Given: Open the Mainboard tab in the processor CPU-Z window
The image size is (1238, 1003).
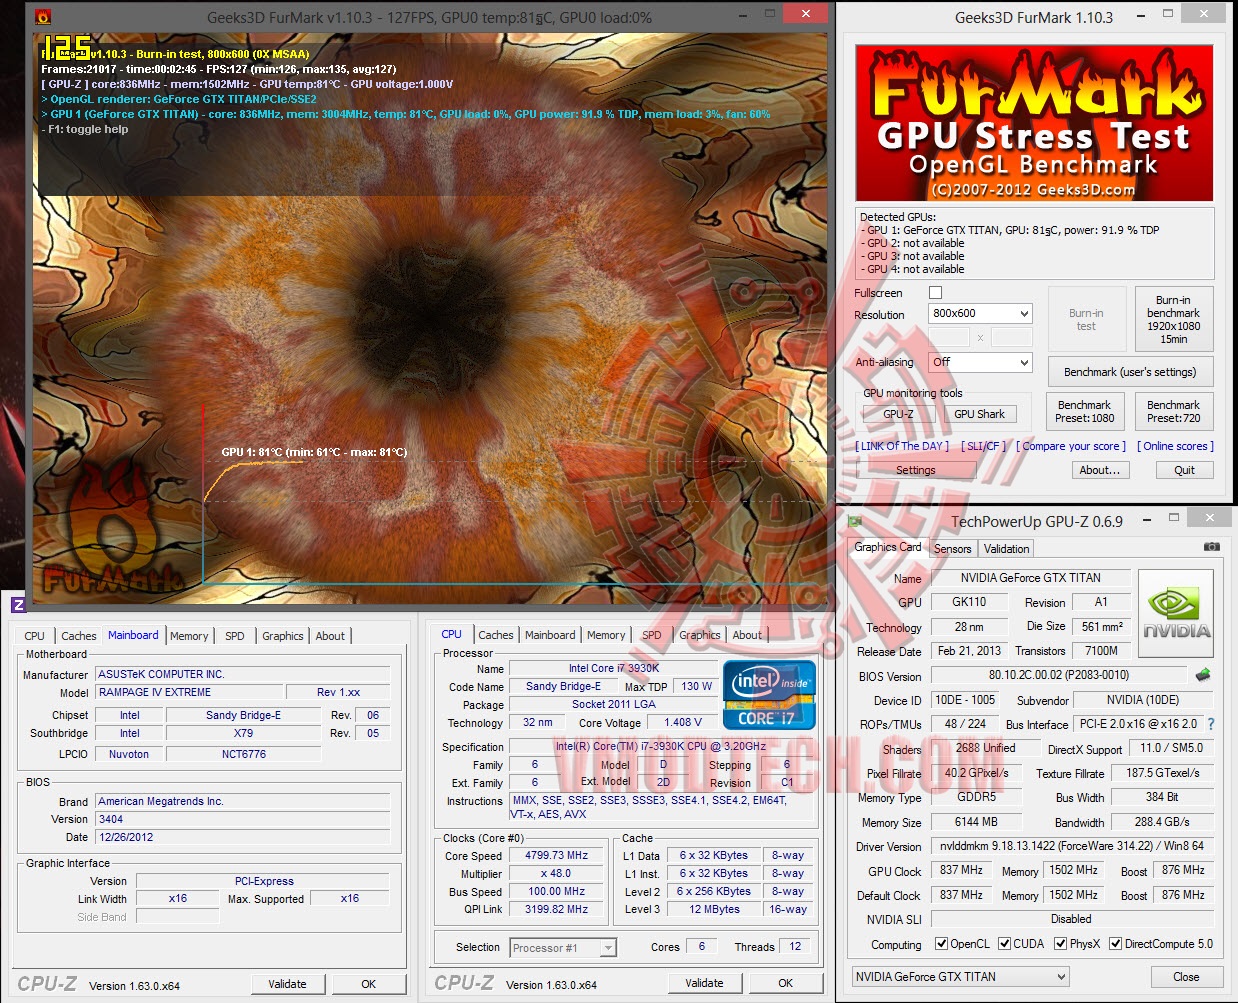Looking at the screenshot, I should coord(550,635).
